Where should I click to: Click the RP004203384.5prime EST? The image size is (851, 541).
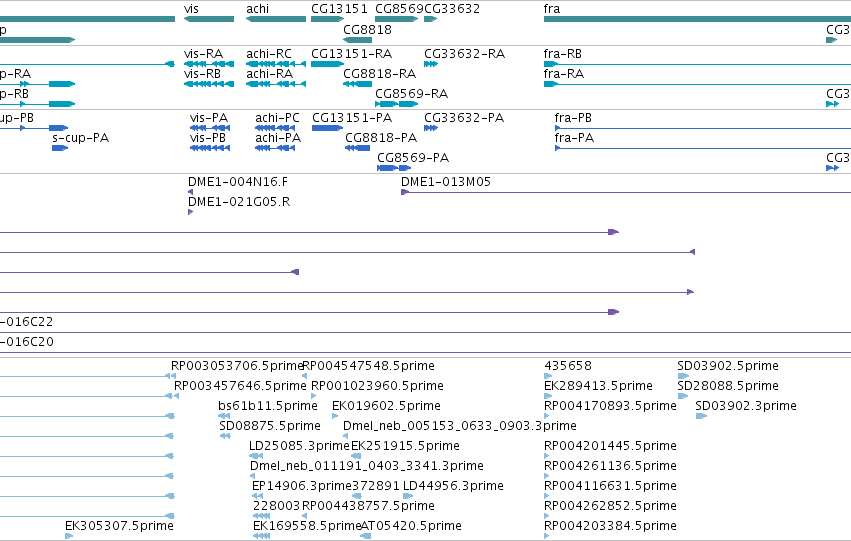tap(547, 536)
